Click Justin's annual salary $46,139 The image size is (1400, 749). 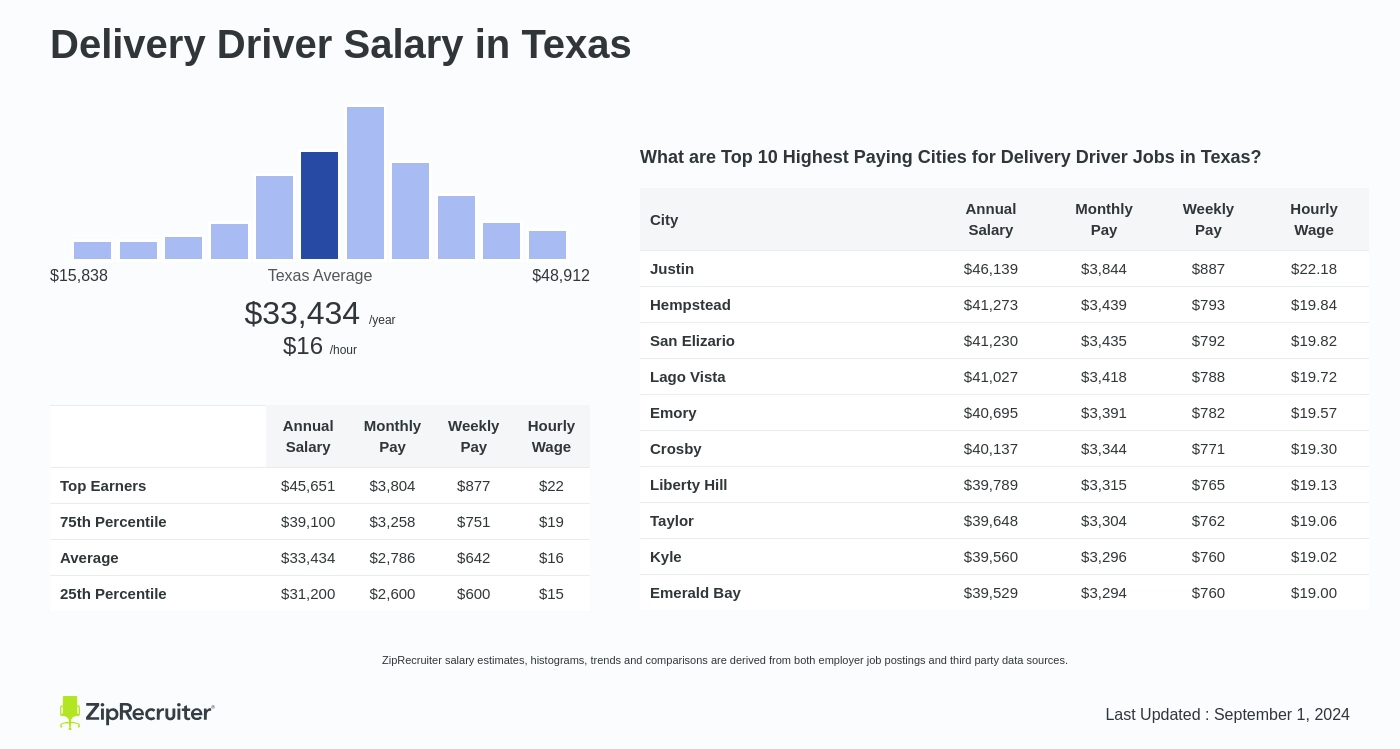991,268
